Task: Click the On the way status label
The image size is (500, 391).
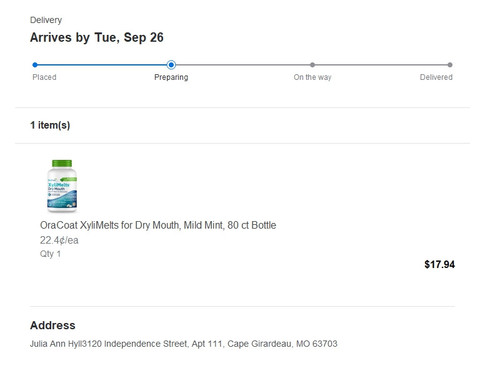Action: tap(312, 77)
